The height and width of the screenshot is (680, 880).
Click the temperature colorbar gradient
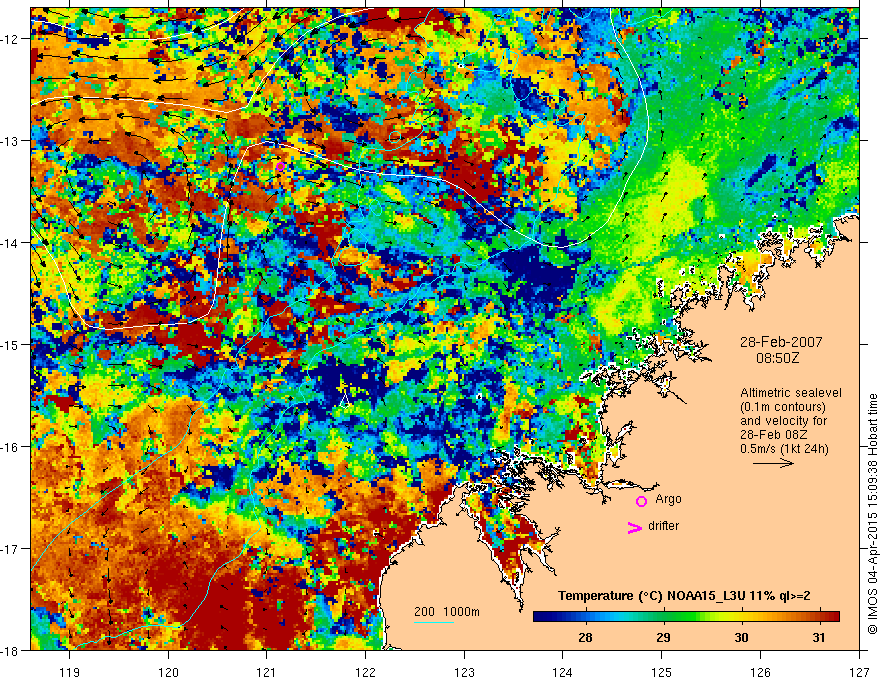tap(686, 616)
